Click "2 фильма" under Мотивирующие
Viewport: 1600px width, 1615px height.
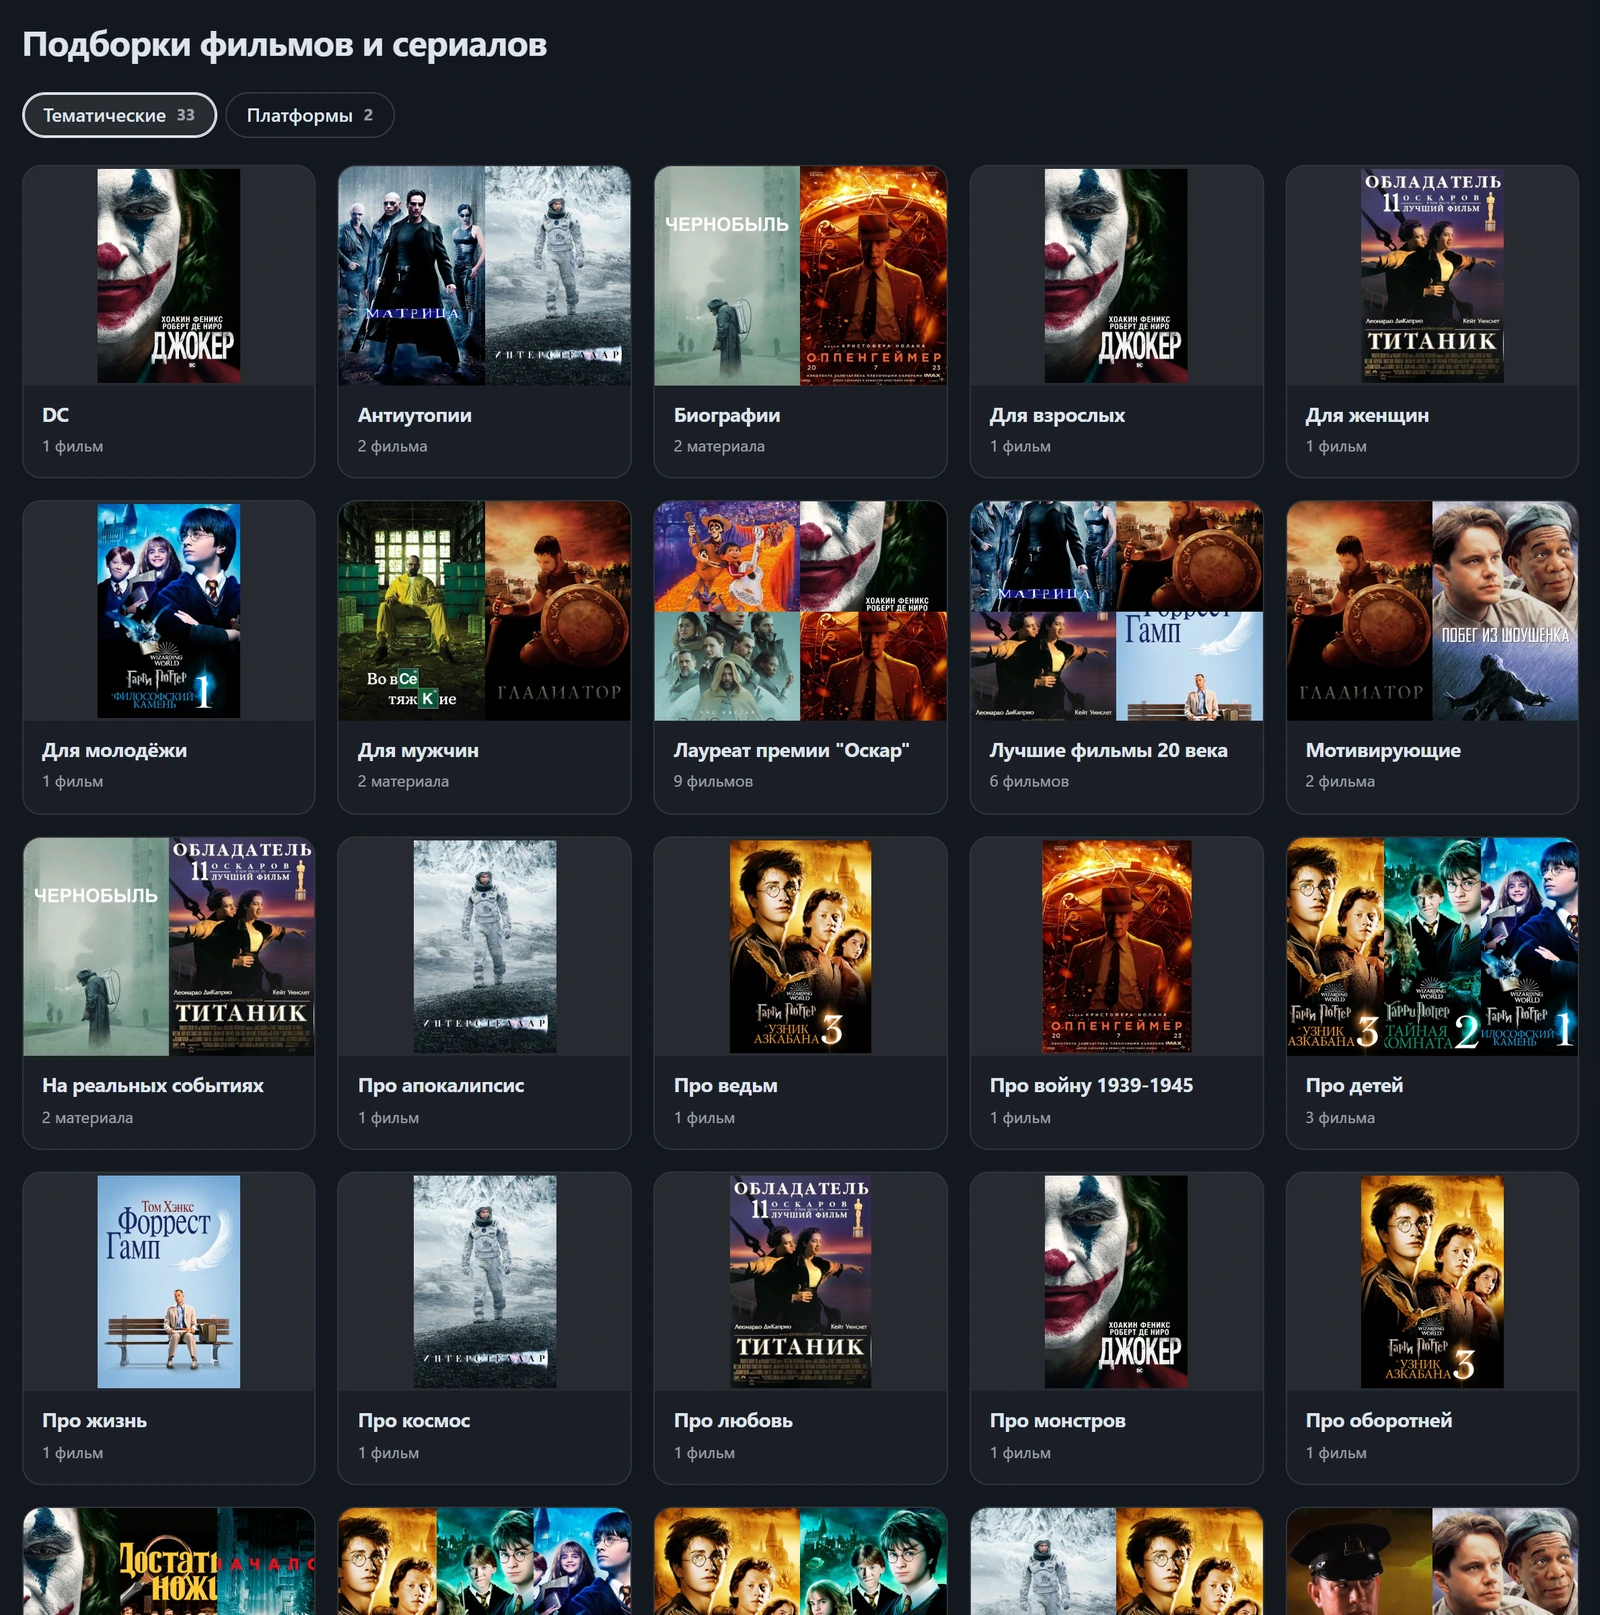[x=1340, y=781]
